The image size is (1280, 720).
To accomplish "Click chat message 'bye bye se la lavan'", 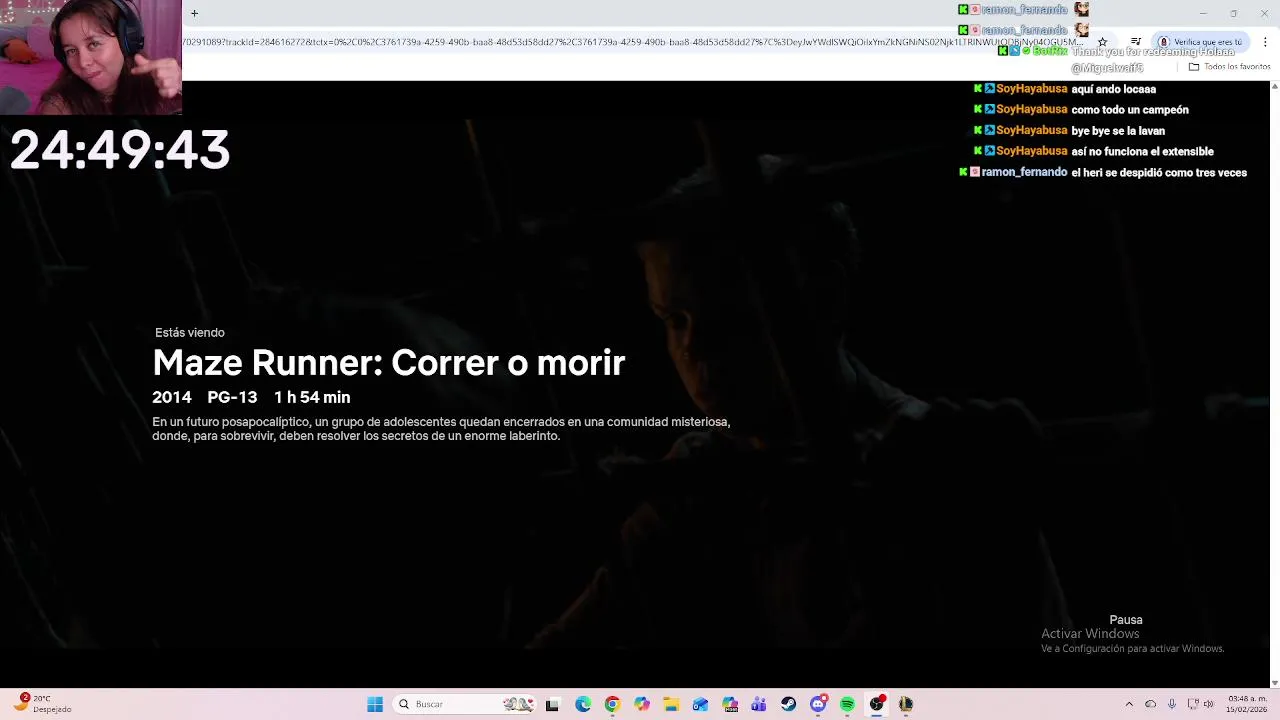I will 1118,131.
